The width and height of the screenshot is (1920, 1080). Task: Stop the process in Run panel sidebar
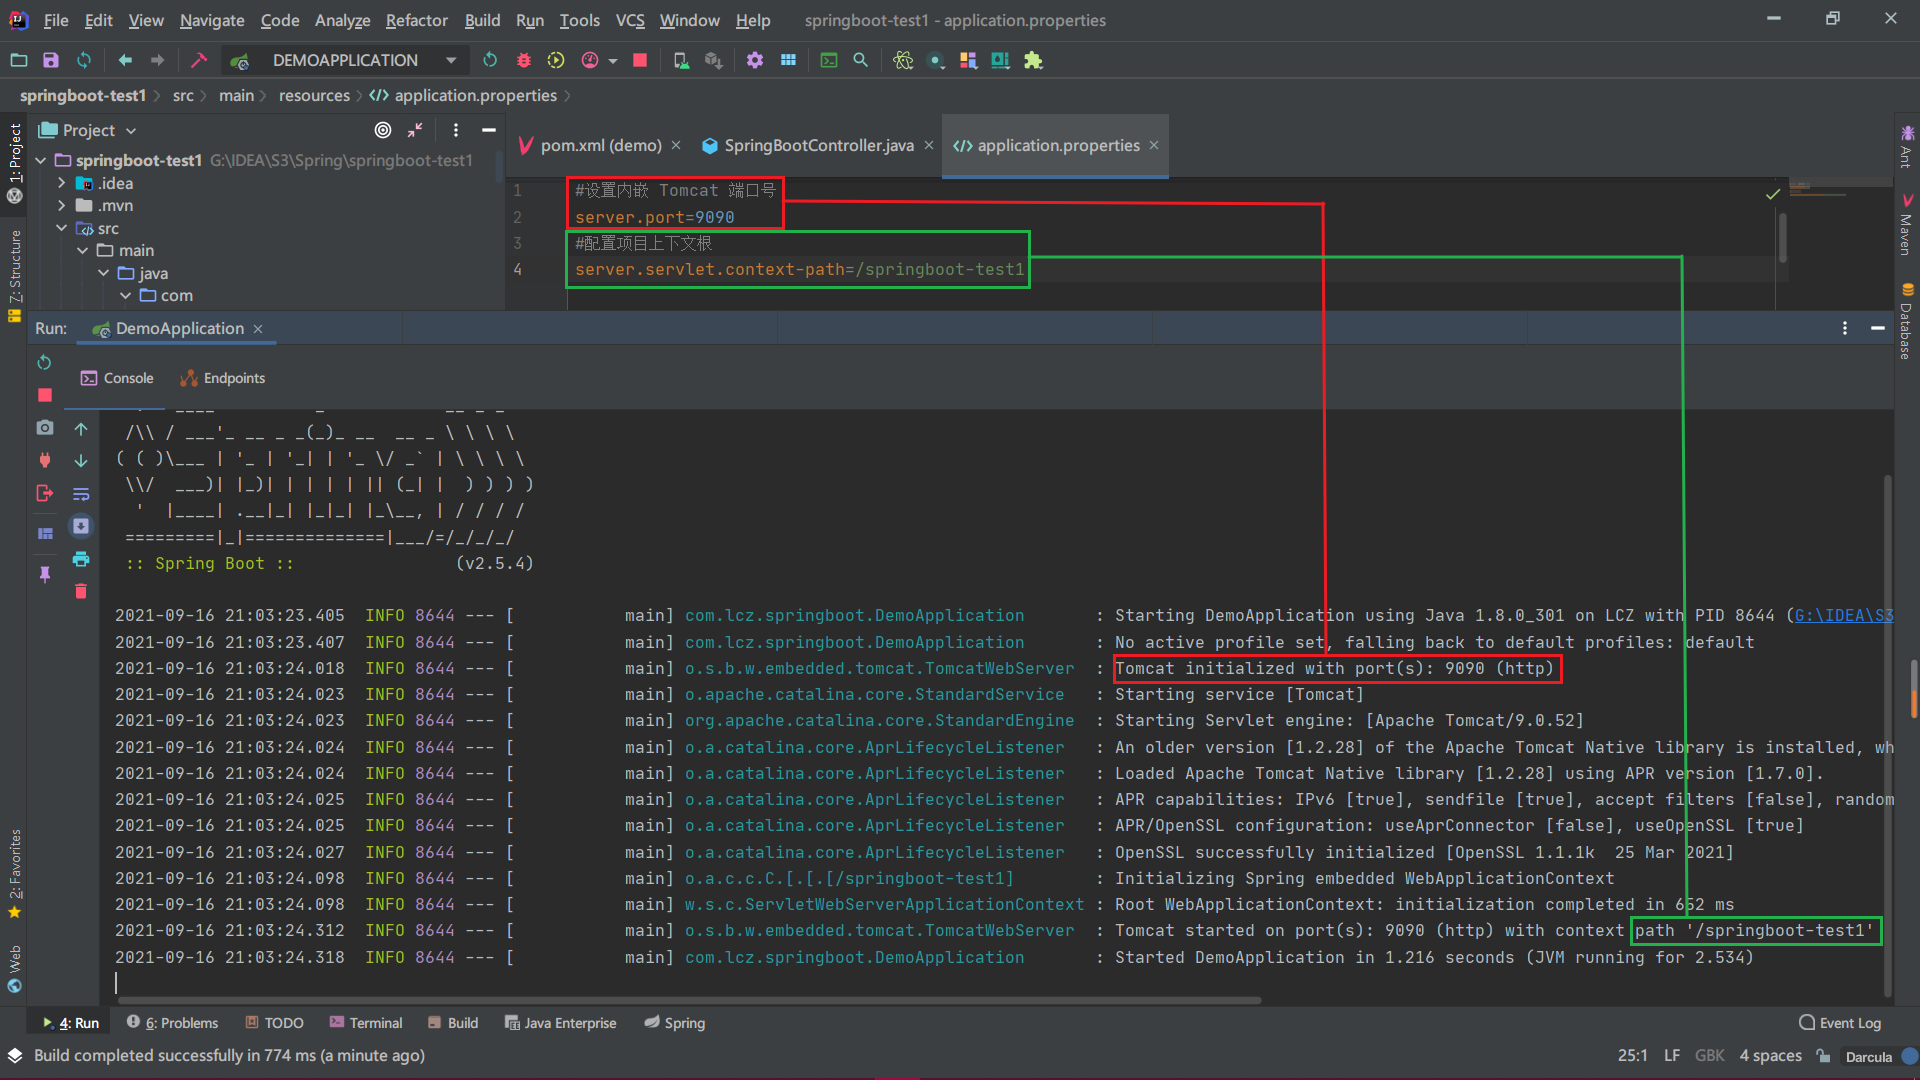point(45,395)
